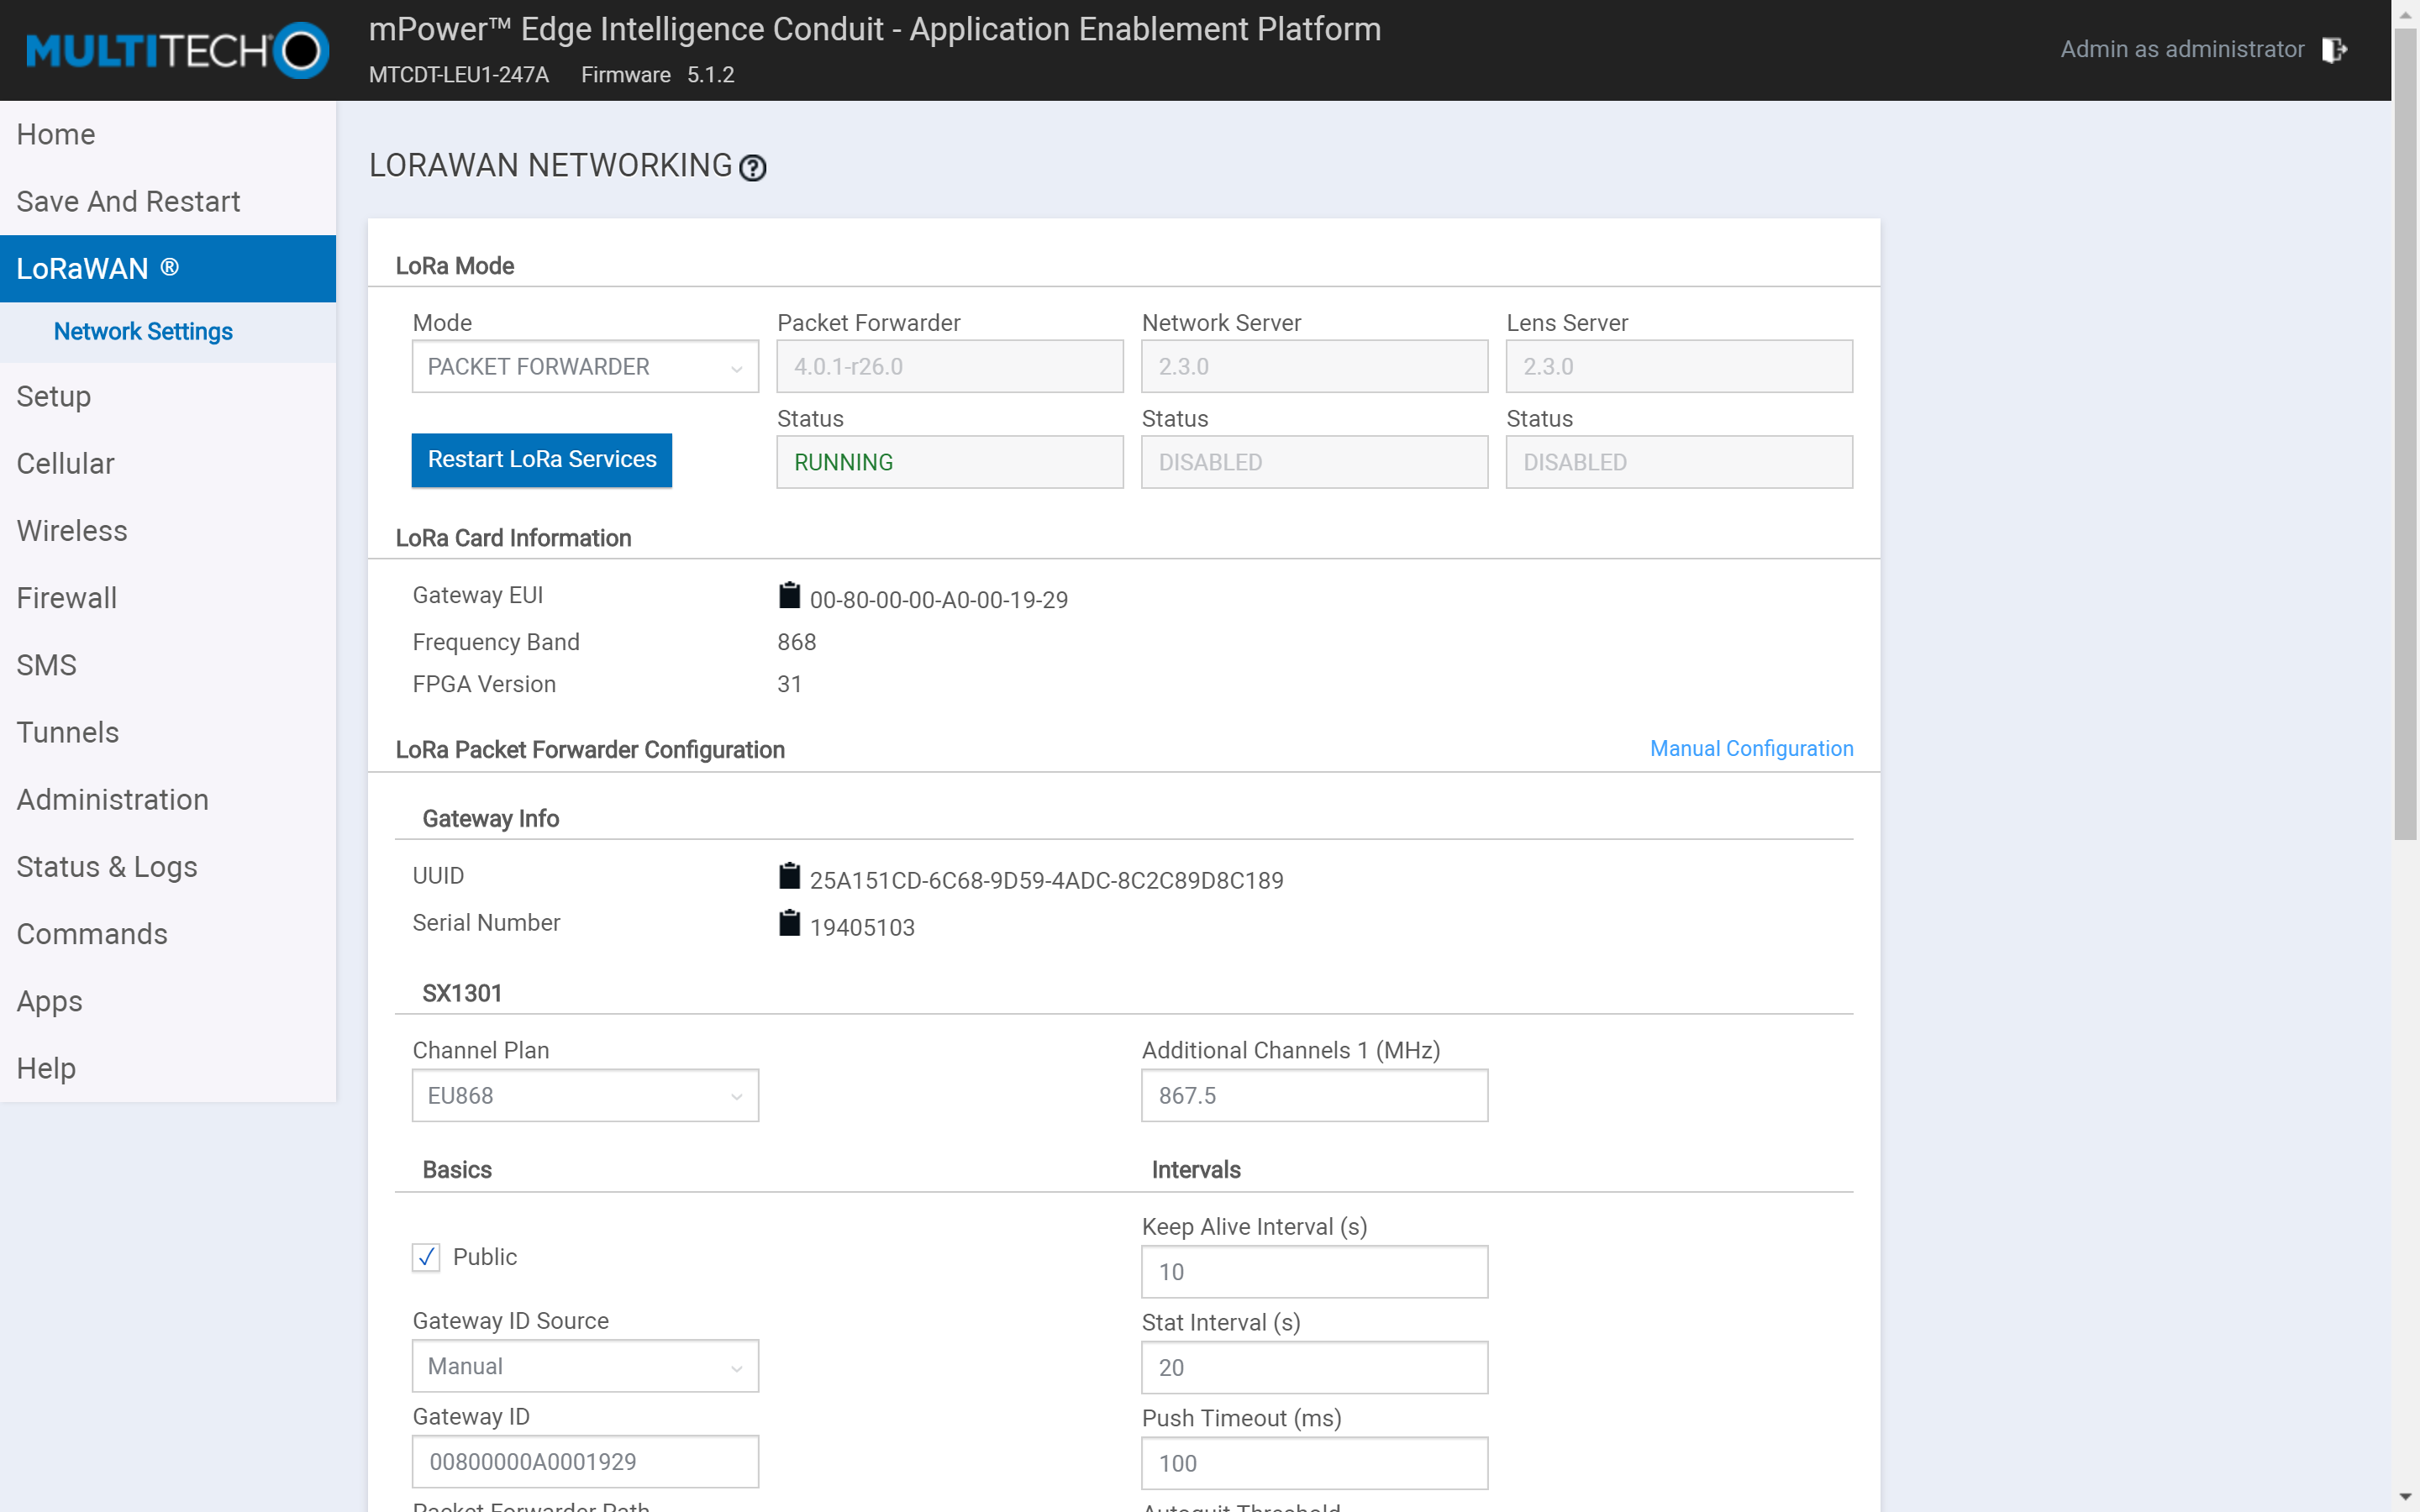Edit the Keep Alive Interval input field
2420x1512 pixels.
tap(1313, 1272)
